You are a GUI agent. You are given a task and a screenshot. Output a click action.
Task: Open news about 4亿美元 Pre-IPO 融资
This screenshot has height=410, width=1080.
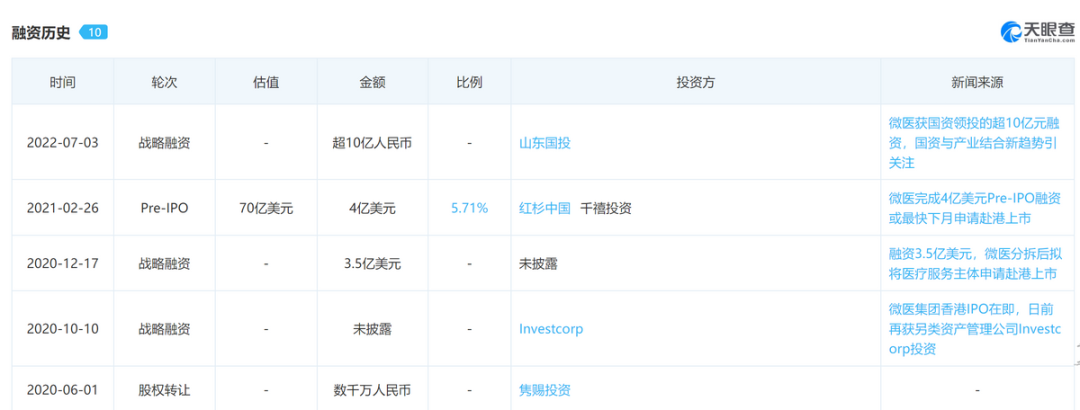[x=971, y=208]
